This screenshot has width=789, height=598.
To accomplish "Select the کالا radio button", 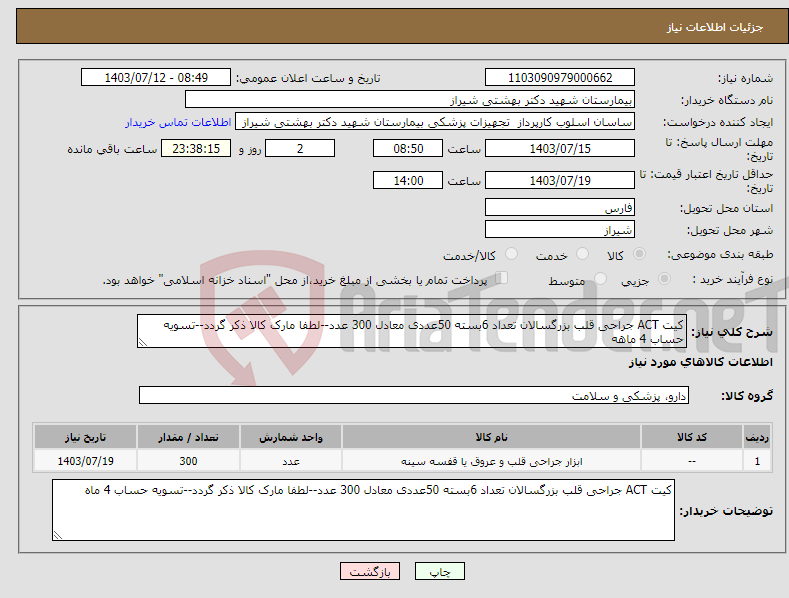I will tap(640, 254).
